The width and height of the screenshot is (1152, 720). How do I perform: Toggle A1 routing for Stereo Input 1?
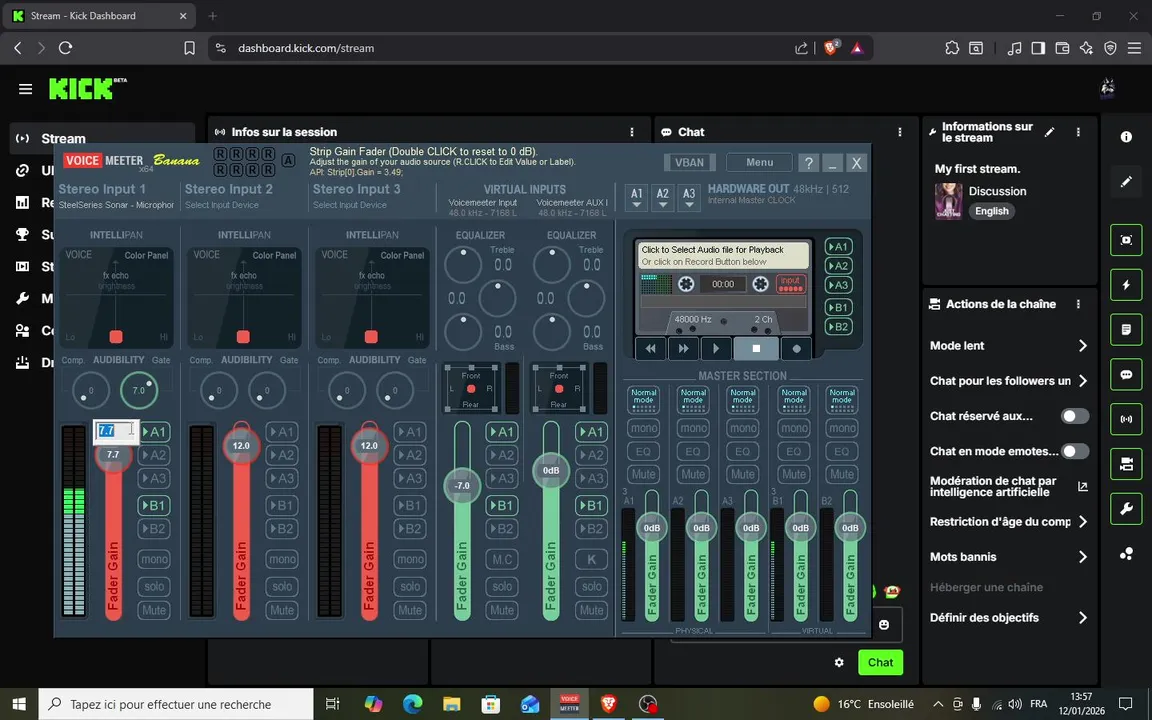click(154, 432)
